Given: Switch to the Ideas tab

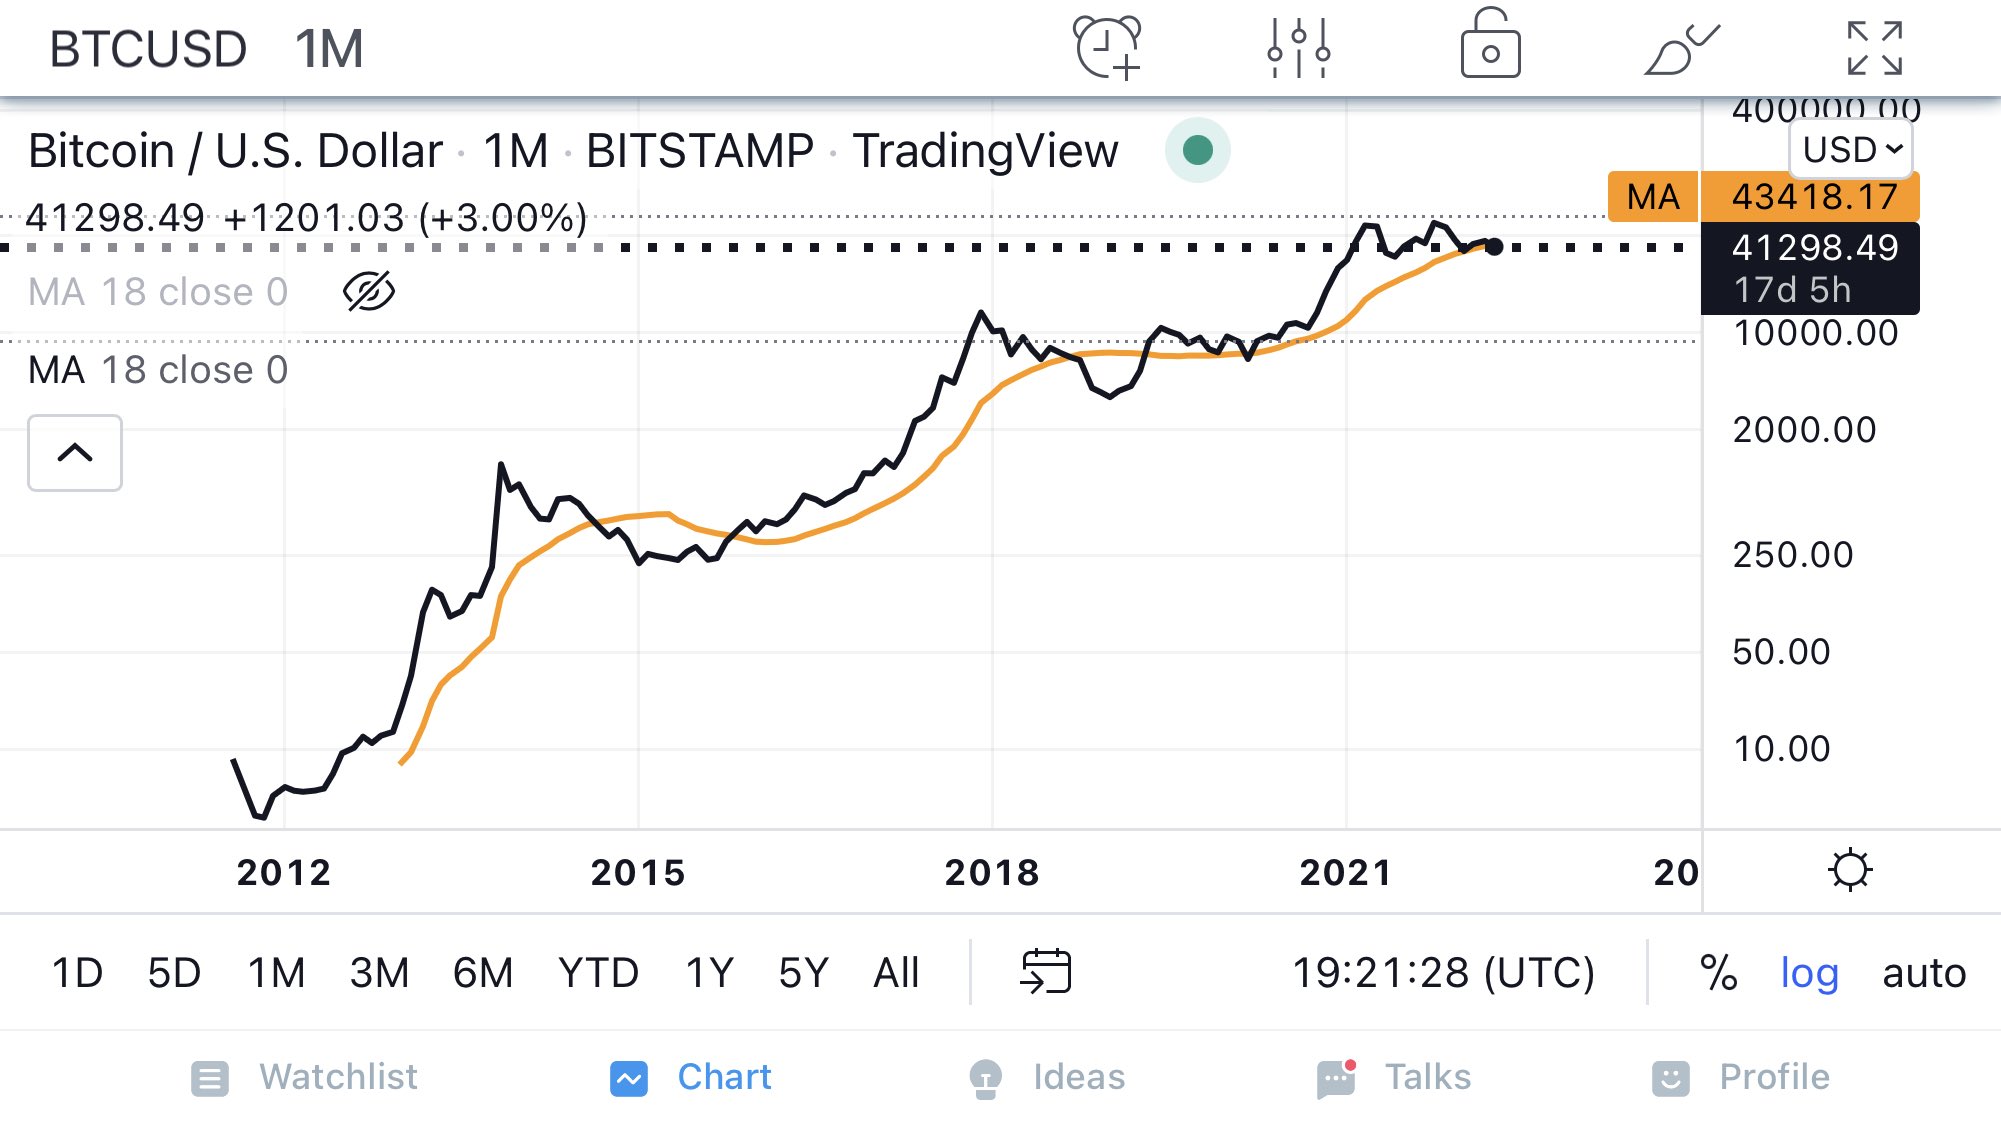Looking at the screenshot, I should click(x=1047, y=1077).
